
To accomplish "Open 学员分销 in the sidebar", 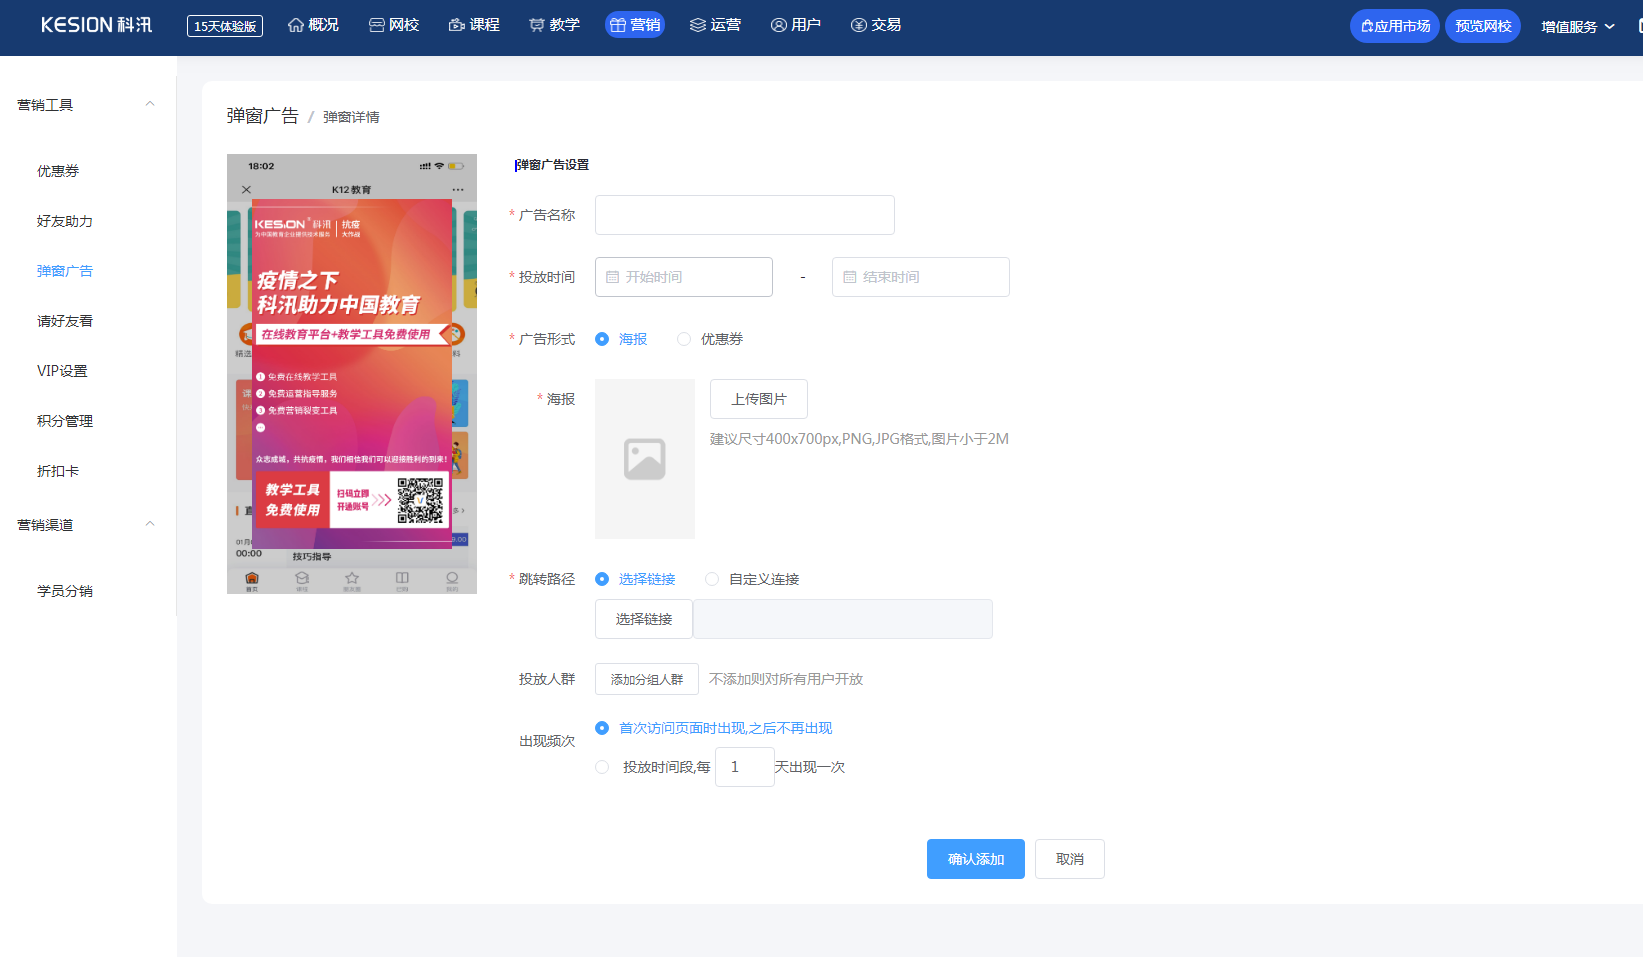I will point(65,591).
